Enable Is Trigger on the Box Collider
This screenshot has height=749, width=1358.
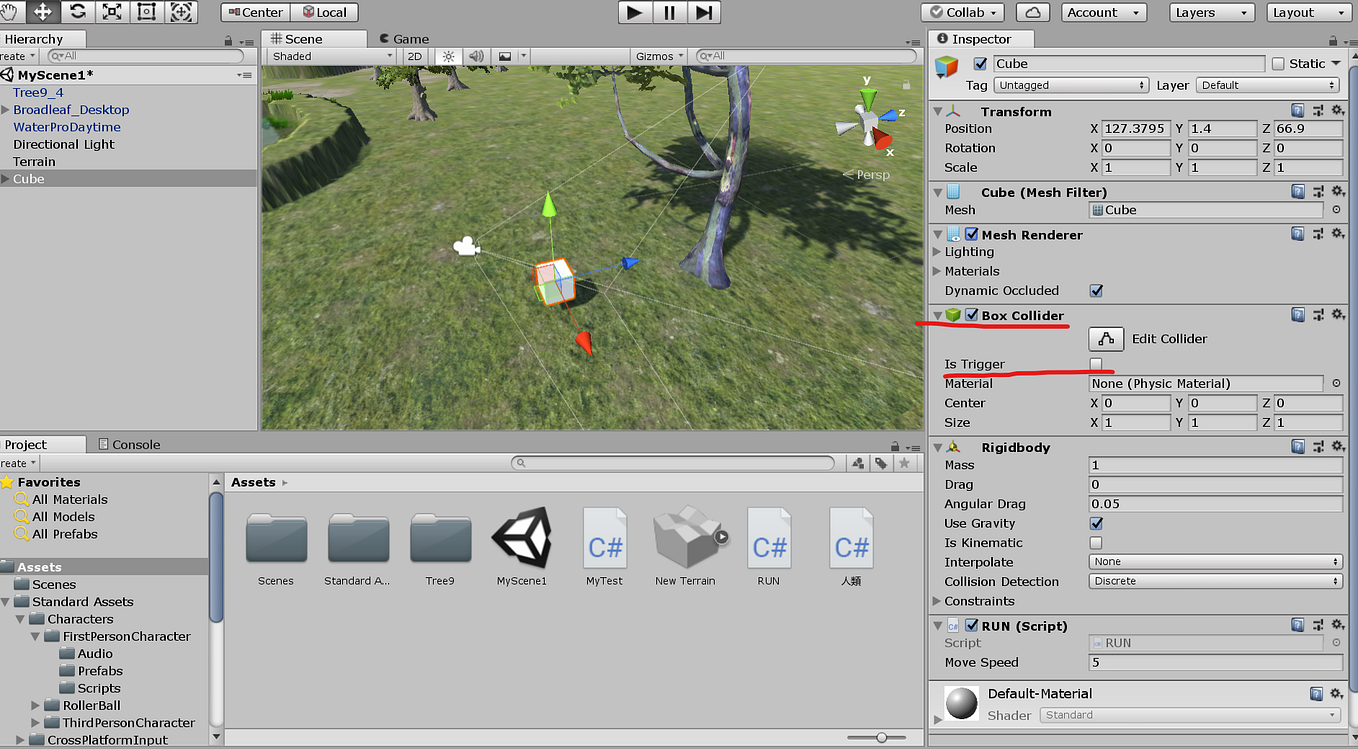(x=1096, y=364)
